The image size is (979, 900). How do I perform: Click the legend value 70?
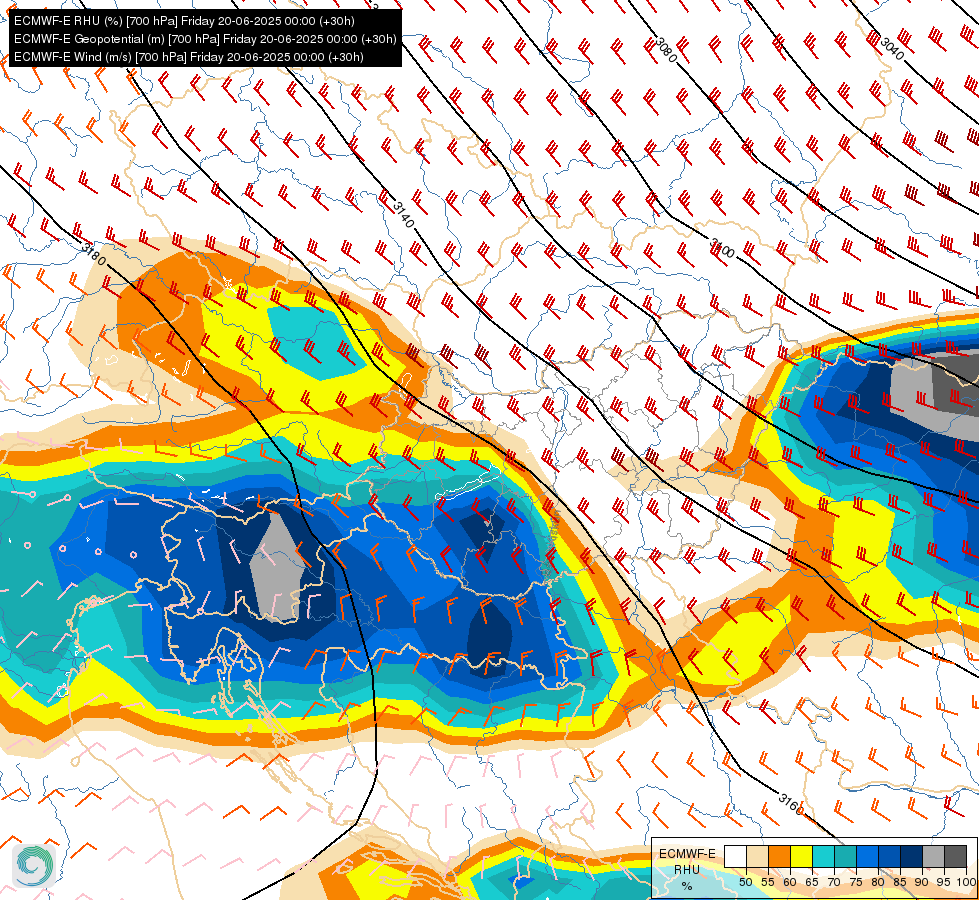pos(834,883)
